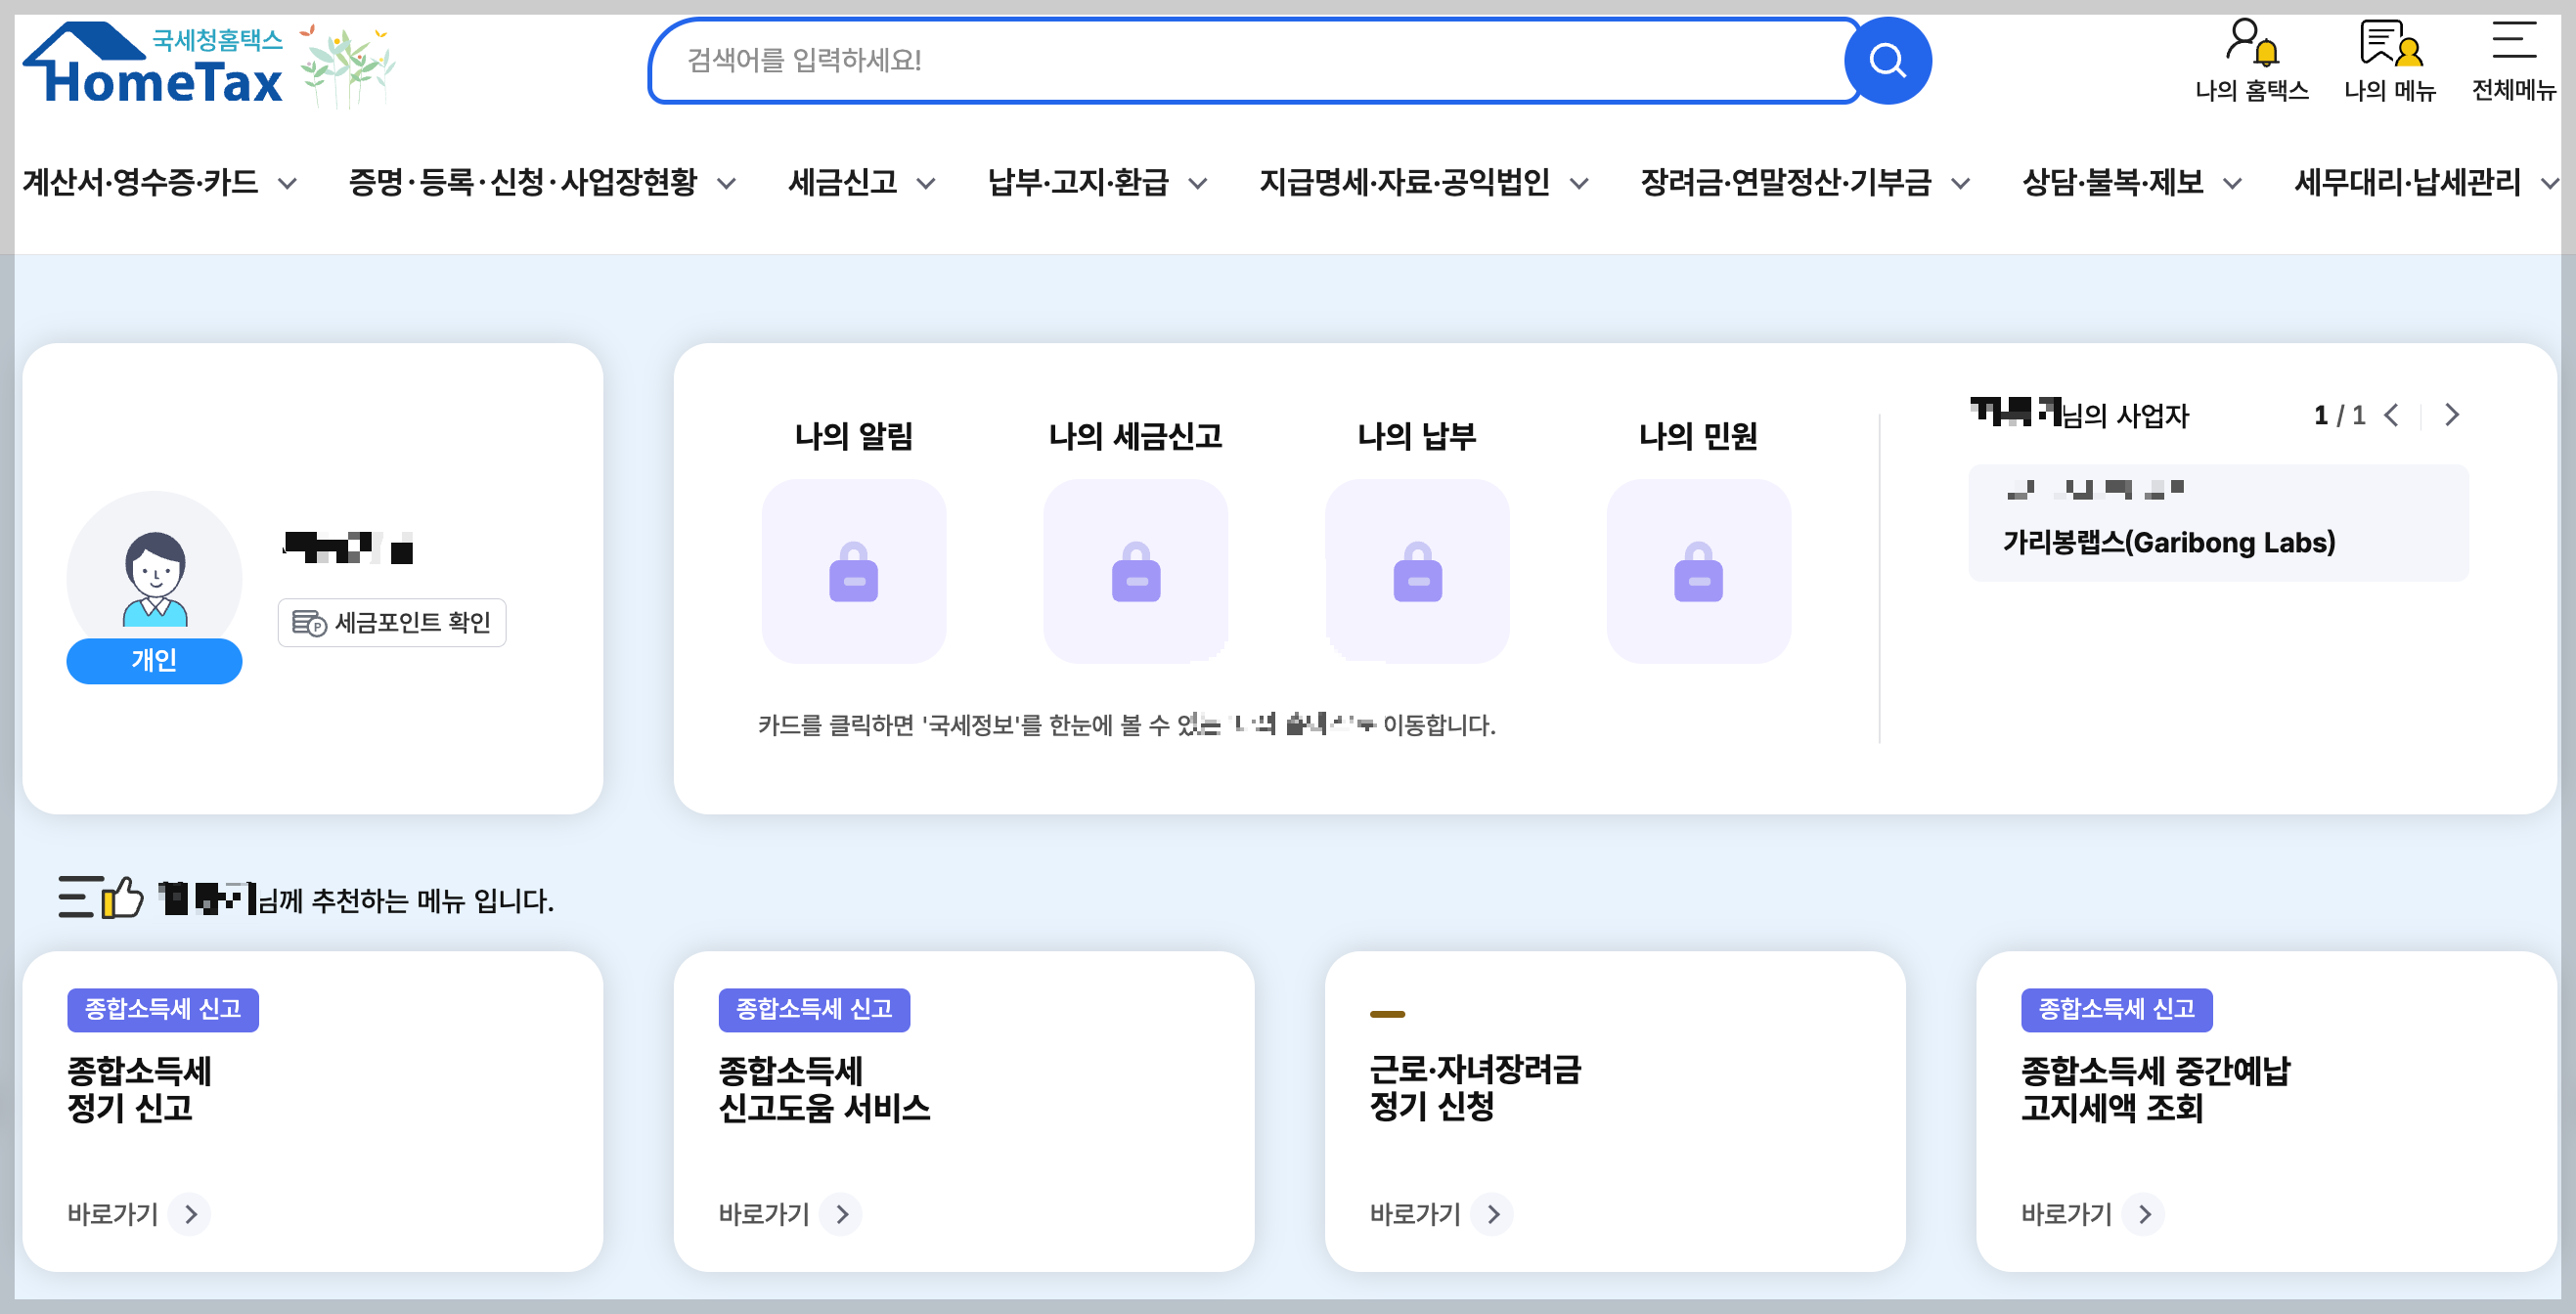Click the blue search magnifier button
The image size is (2576, 1314).
(1886, 60)
